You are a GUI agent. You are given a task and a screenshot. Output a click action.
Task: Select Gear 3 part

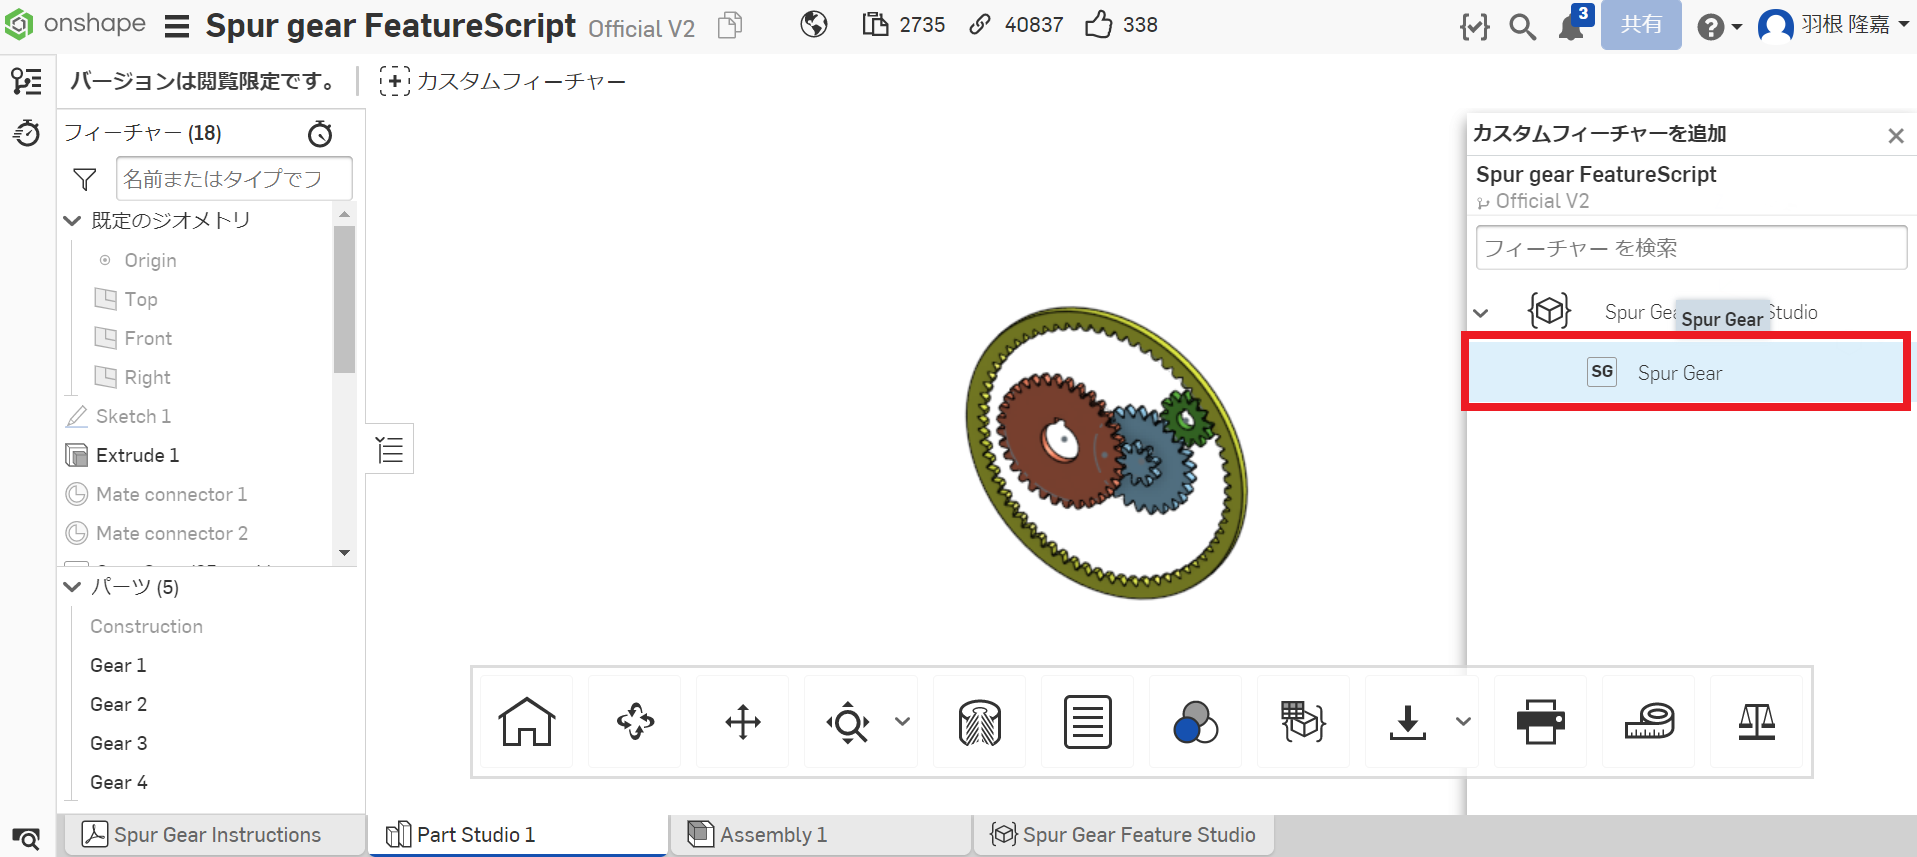pyautogui.click(x=118, y=743)
